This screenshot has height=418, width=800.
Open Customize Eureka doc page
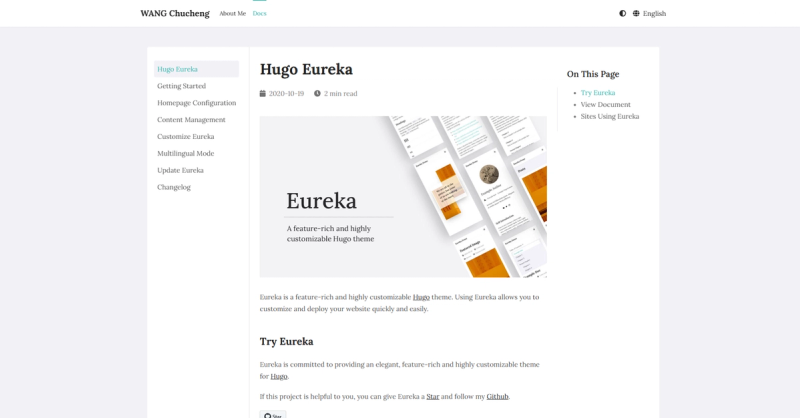(186, 136)
